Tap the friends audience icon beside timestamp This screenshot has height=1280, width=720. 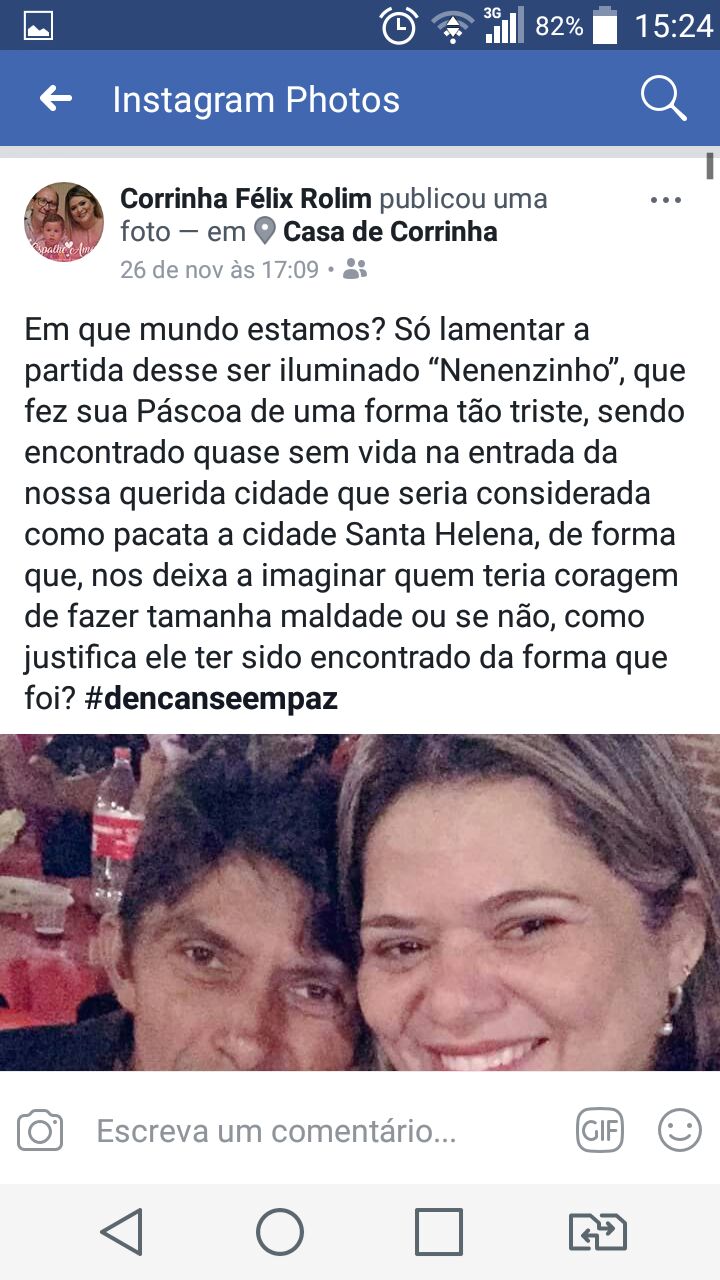[x=355, y=269]
